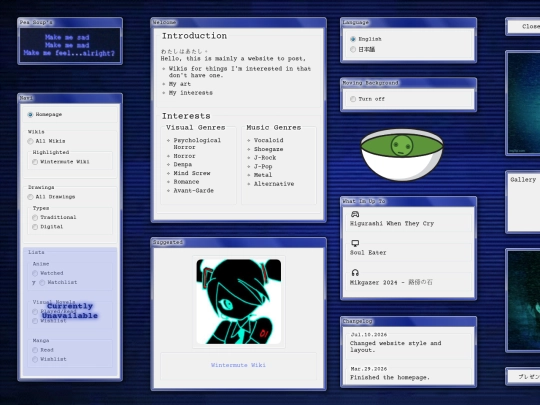Click the Interests heading

[186, 116]
